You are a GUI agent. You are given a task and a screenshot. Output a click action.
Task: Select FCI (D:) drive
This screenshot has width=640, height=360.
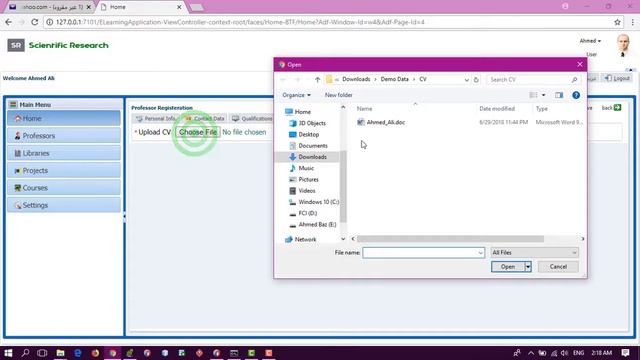pos(307,213)
